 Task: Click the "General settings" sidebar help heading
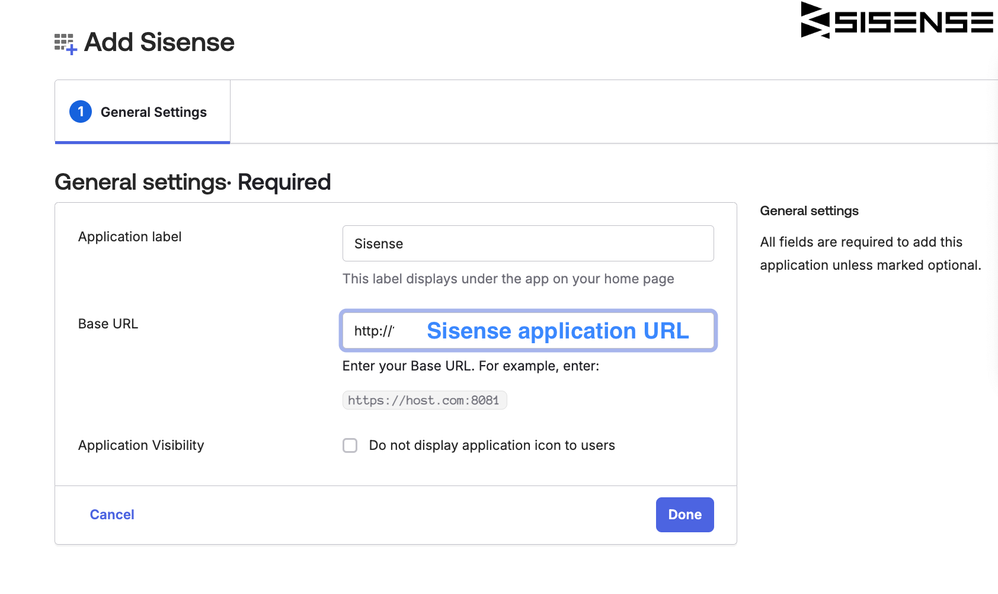point(809,211)
